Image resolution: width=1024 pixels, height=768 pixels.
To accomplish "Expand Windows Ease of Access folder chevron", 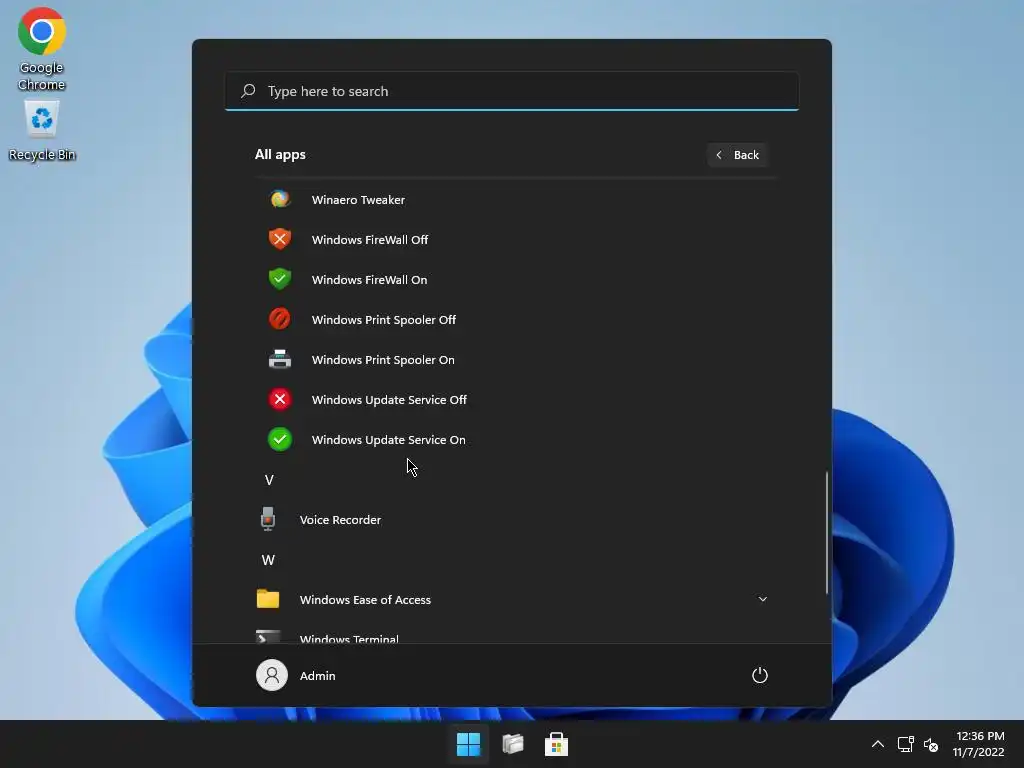I will 762,599.
